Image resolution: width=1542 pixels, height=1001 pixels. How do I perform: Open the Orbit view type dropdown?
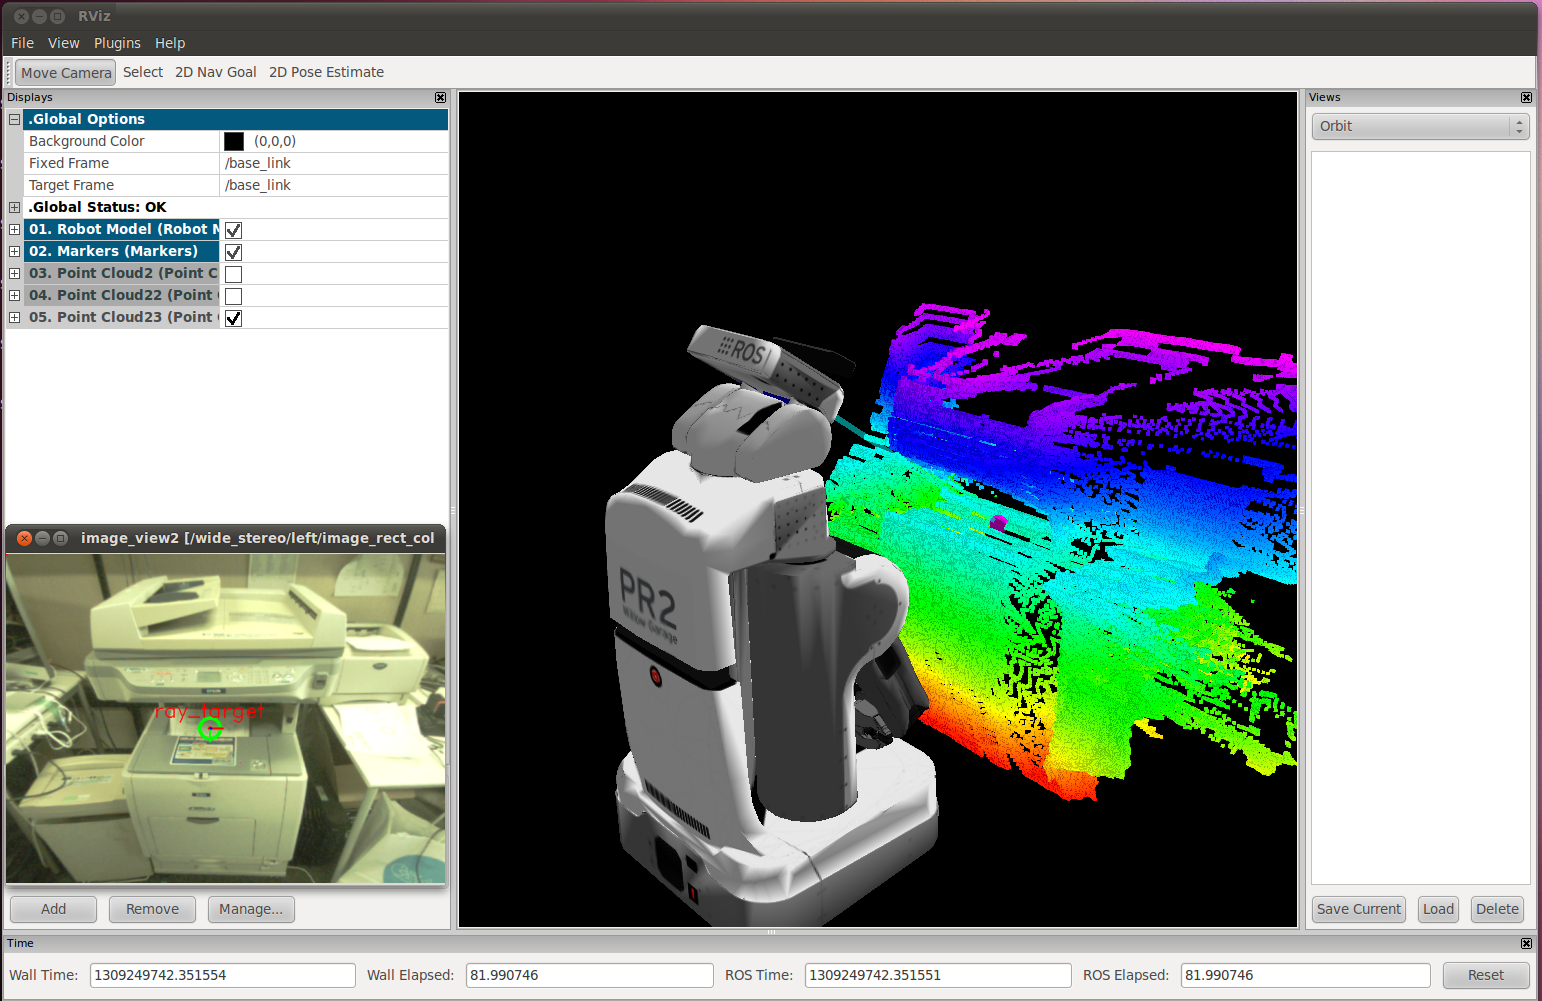point(1420,126)
